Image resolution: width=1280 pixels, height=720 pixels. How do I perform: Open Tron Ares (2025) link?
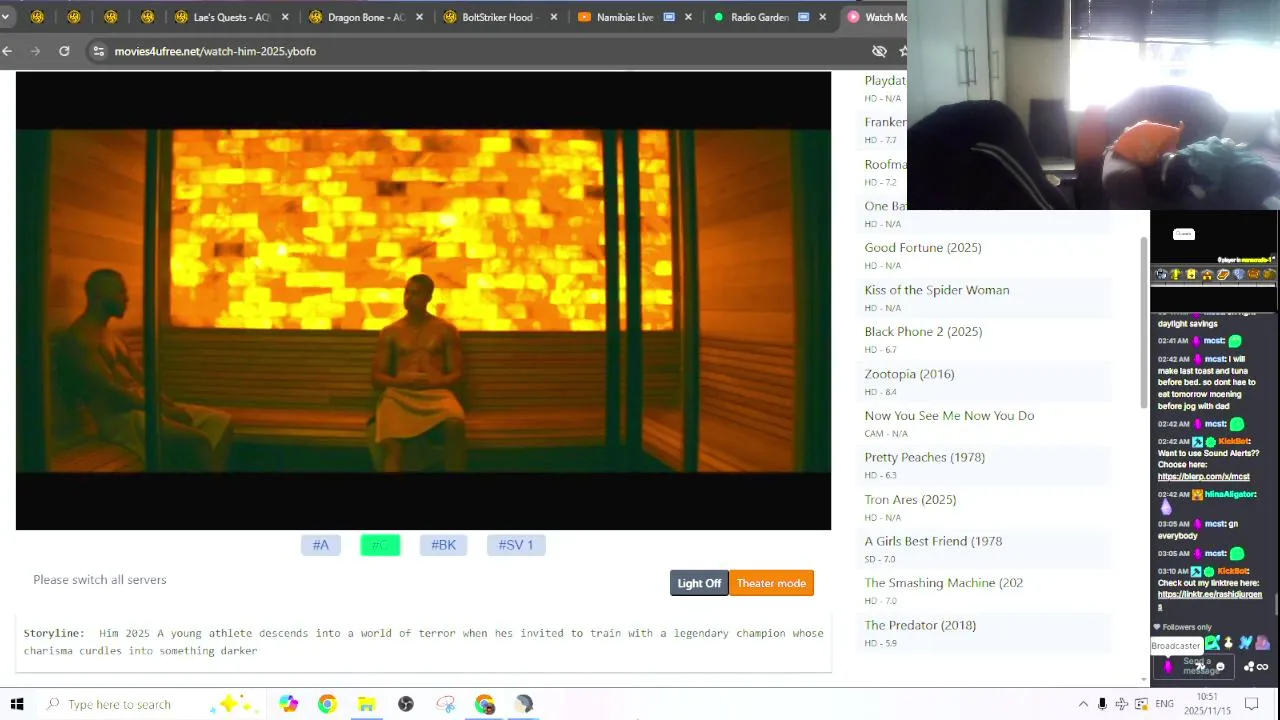tap(910, 500)
